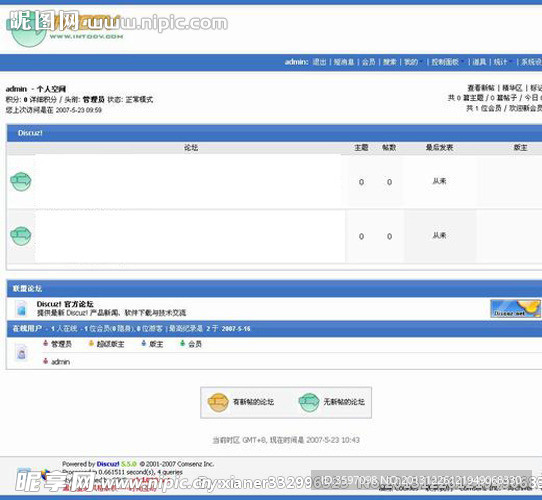Click the 在线用户 header text
The height and width of the screenshot is (500, 542).
pyautogui.click(x=27, y=328)
